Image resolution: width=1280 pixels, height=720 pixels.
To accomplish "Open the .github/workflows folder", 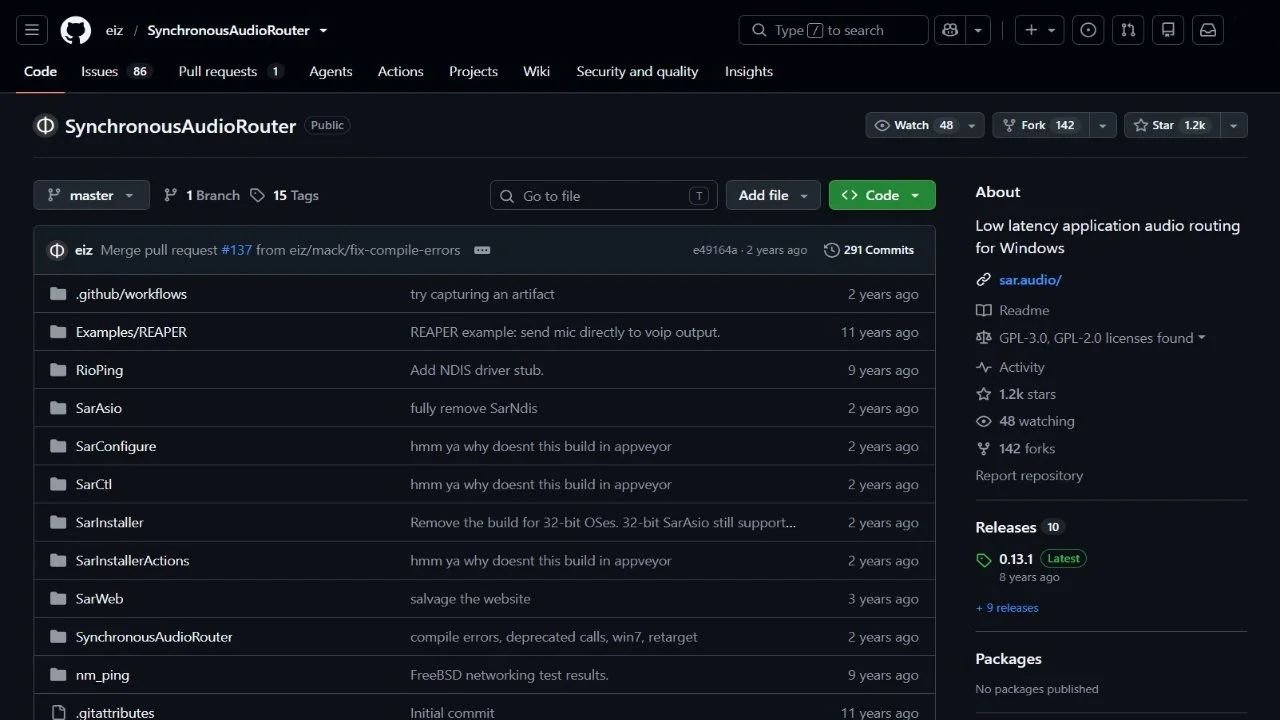I will [x=131, y=294].
